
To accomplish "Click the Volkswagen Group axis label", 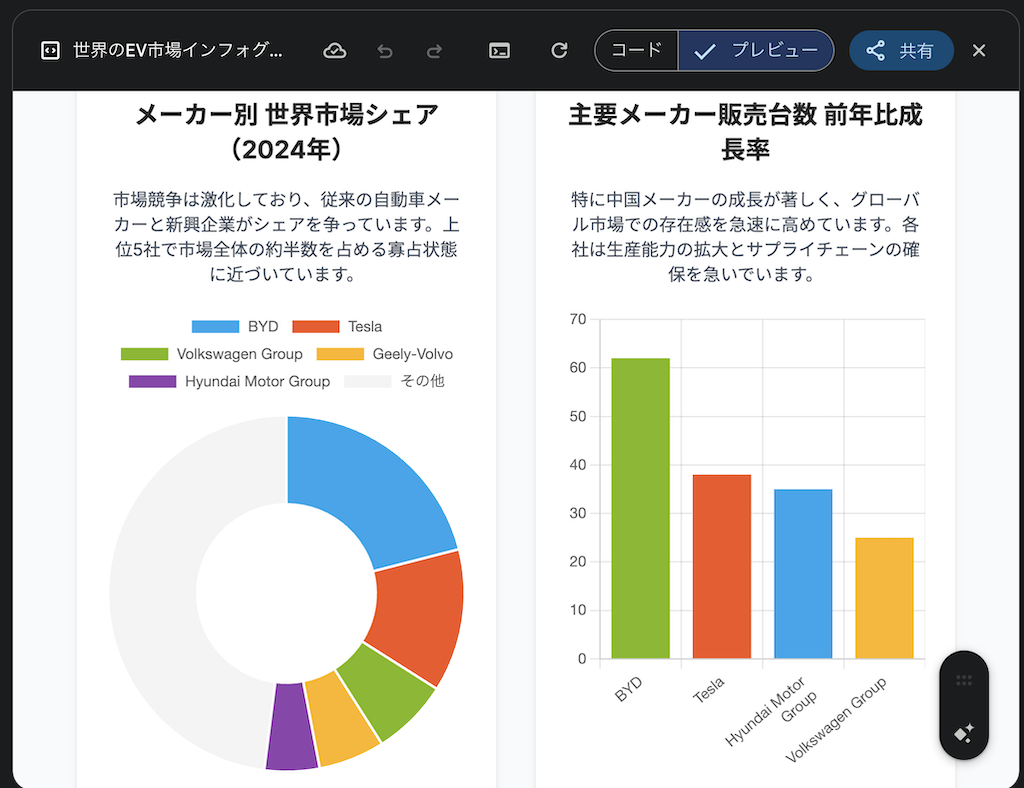I will click(x=836, y=719).
